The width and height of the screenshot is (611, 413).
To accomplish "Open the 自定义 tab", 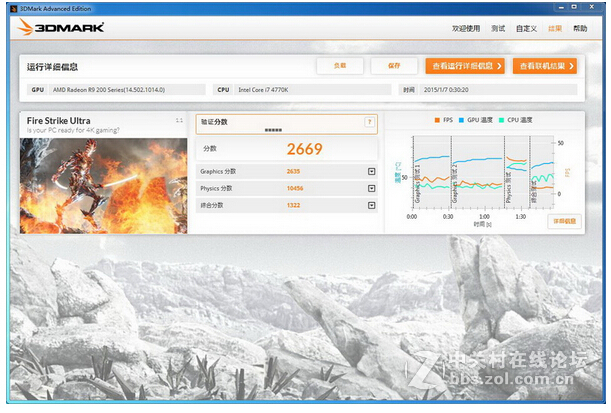I will click(526, 28).
